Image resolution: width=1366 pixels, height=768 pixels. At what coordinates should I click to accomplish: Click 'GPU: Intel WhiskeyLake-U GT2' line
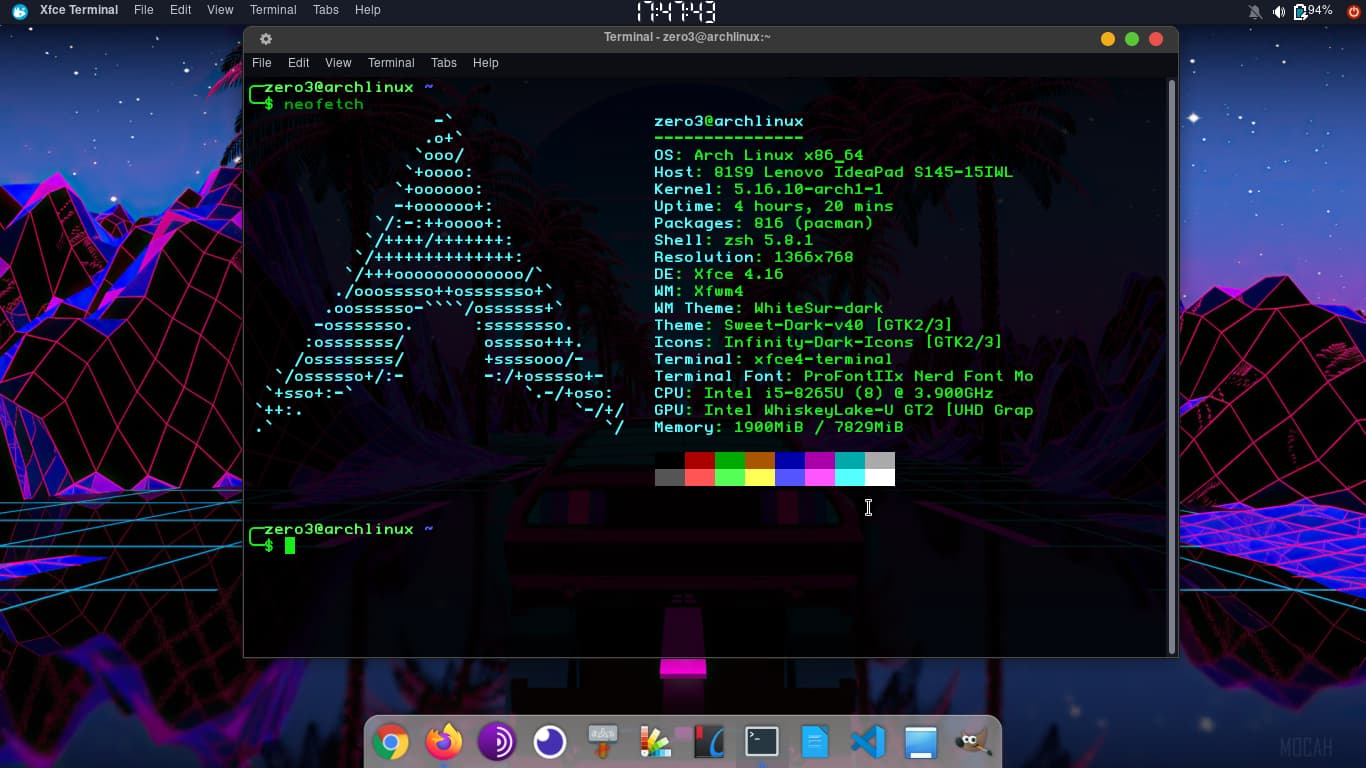coord(844,410)
